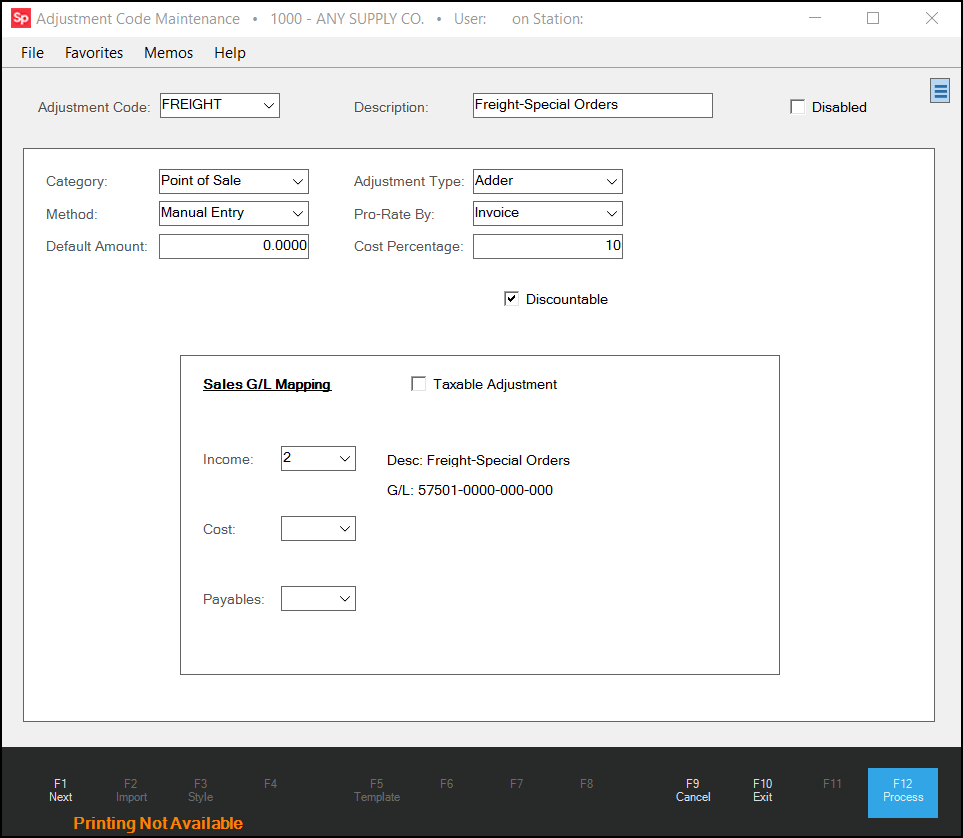The height and width of the screenshot is (838, 963).
Task: Maximize the Adjustment Code Maintenance window
Action: pyautogui.click(x=873, y=18)
